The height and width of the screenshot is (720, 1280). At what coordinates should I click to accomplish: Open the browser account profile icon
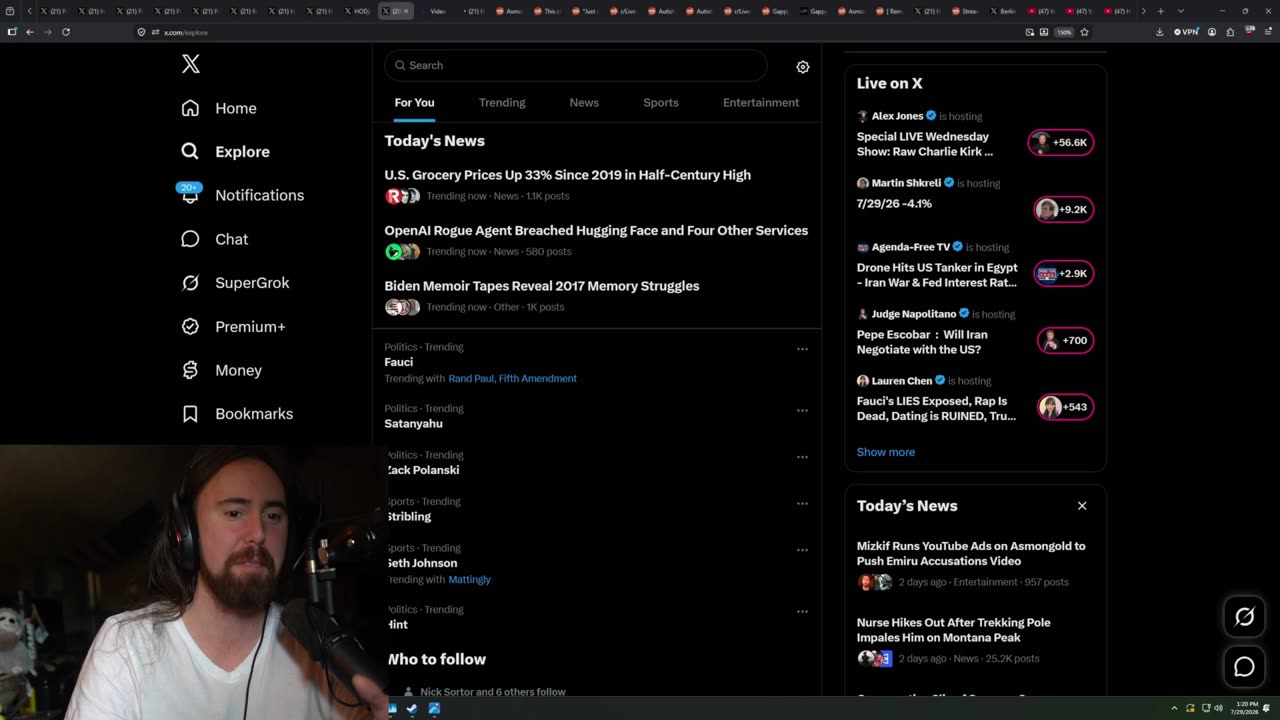click(x=1212, y=32)
